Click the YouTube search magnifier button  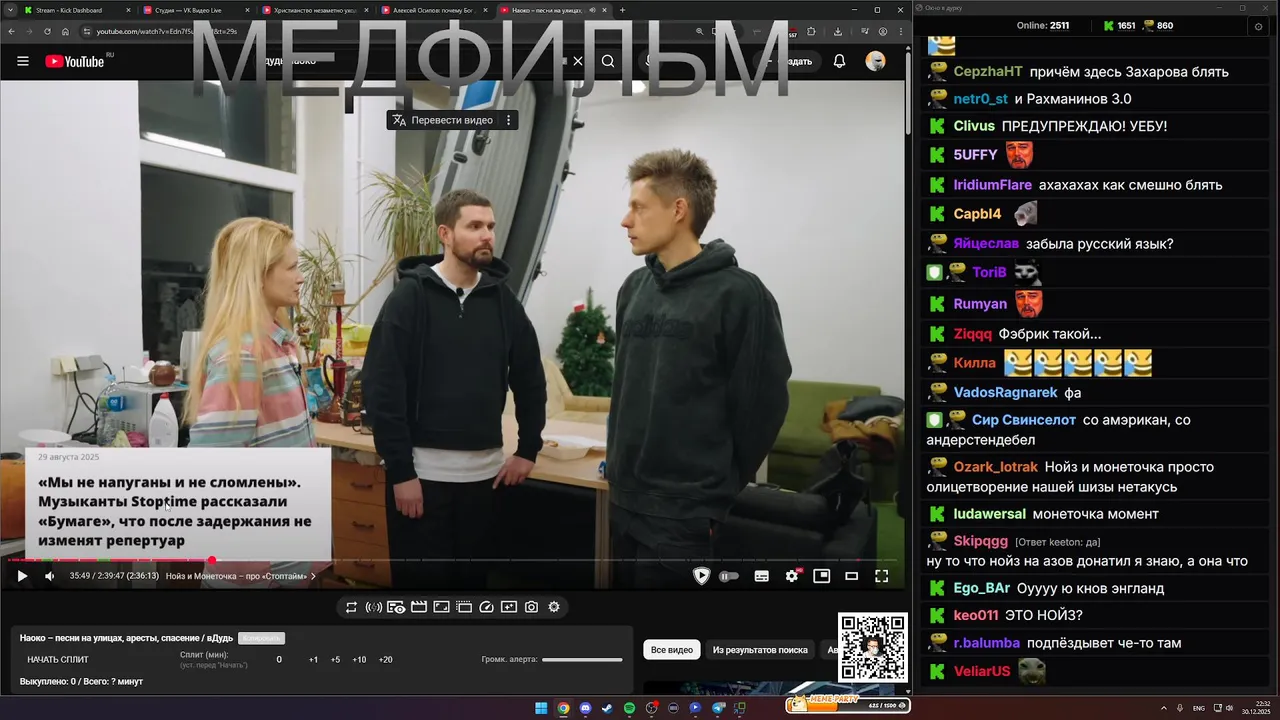607,61
